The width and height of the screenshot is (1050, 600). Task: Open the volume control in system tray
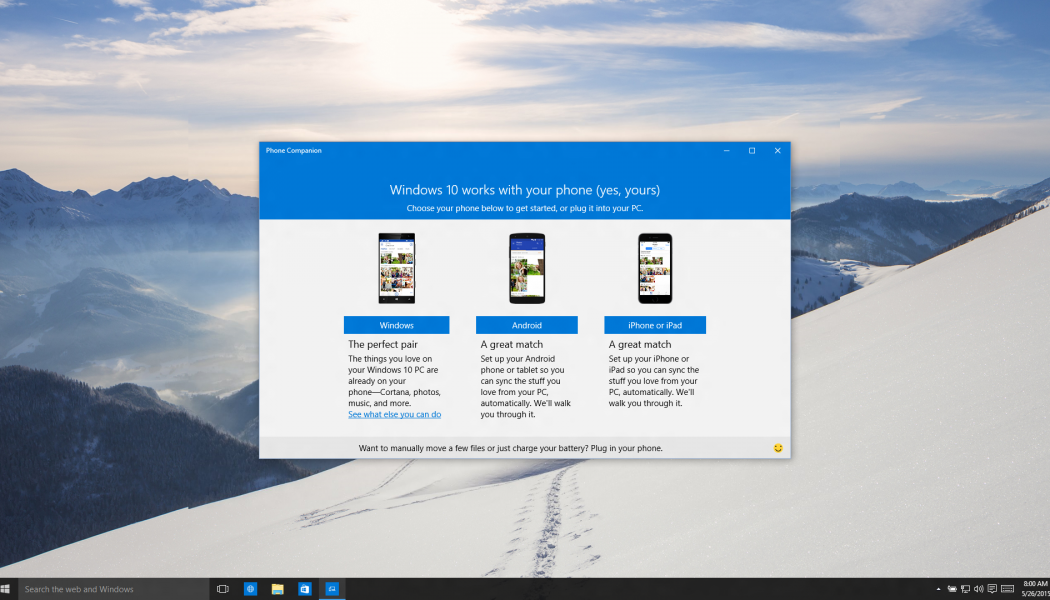pos(978,589)
